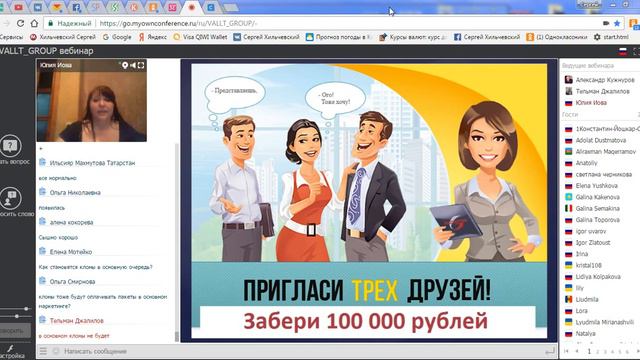Click chat icon beside Ольга Смирнова
This screenshot has height=360, width=640.
click(x=42, y=281)
